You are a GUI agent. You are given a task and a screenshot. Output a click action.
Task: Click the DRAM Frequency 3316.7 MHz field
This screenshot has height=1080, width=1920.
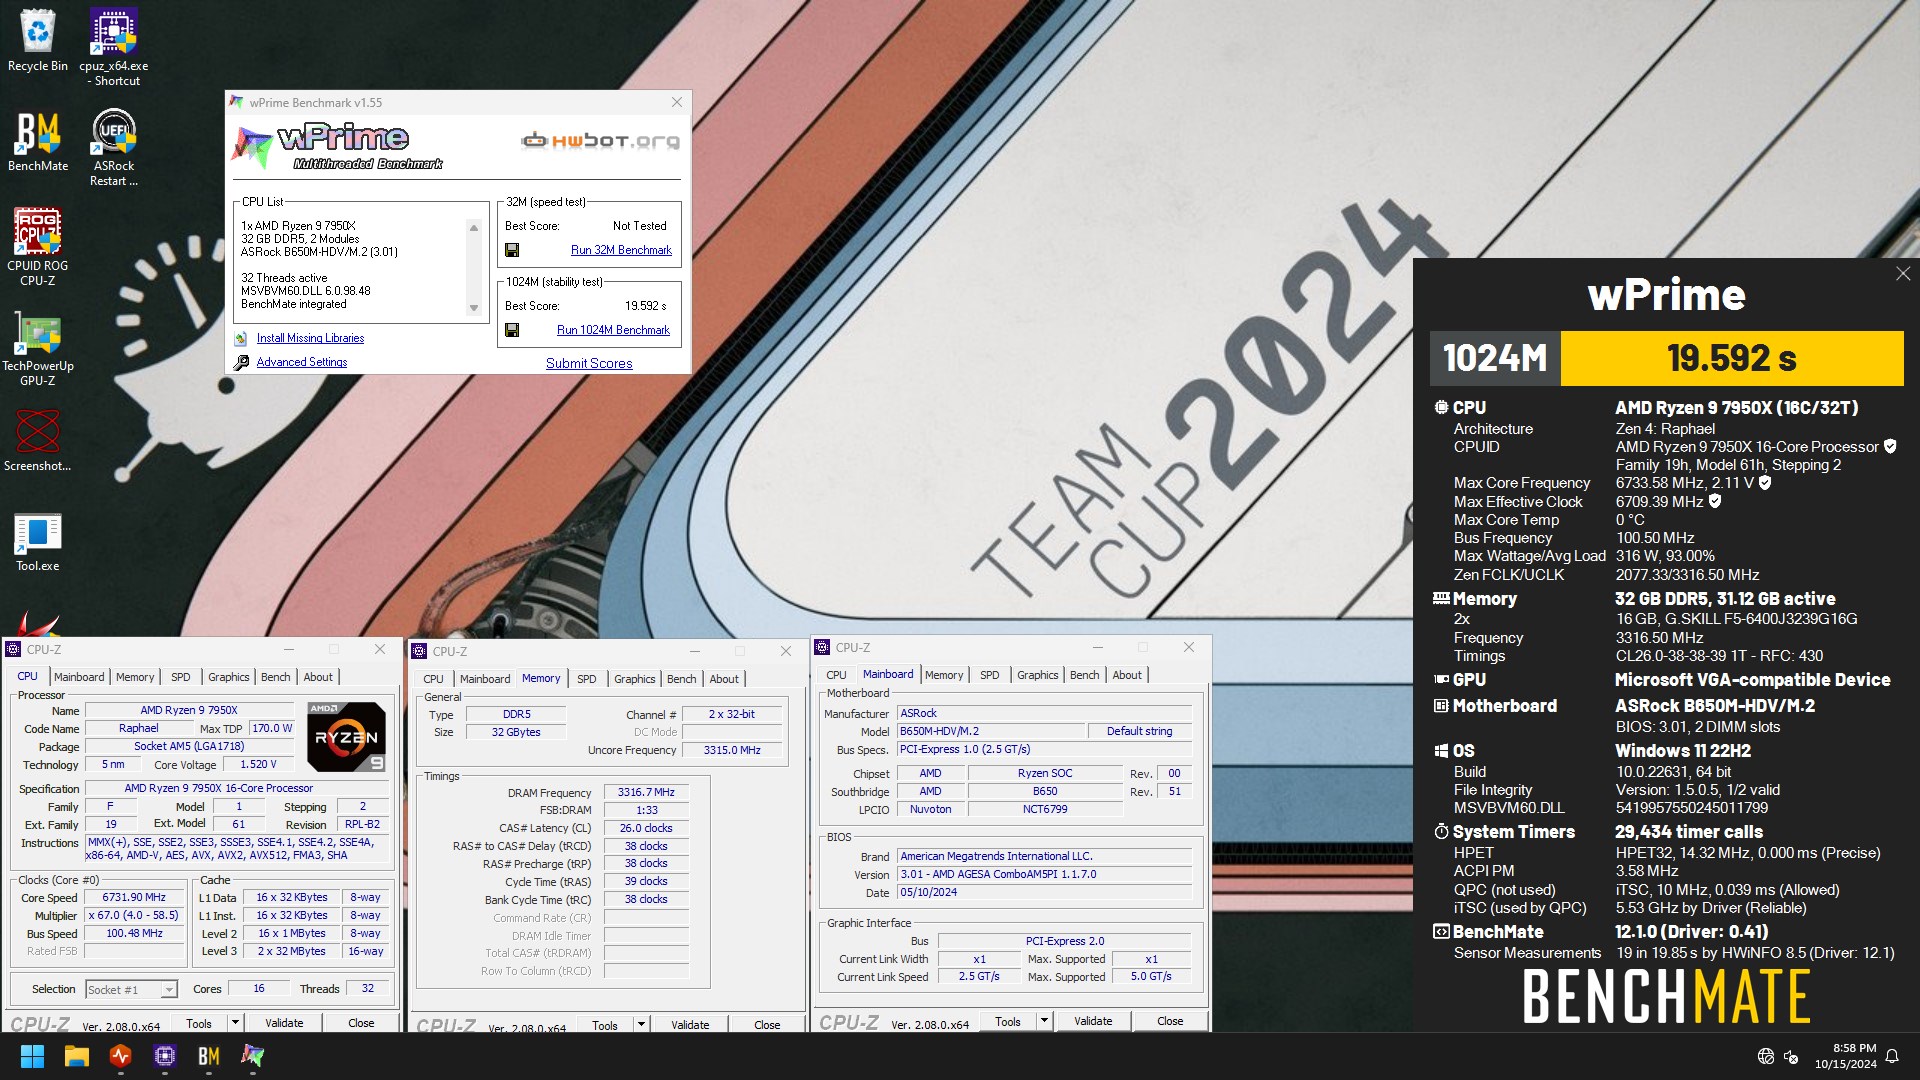(646, 792)
